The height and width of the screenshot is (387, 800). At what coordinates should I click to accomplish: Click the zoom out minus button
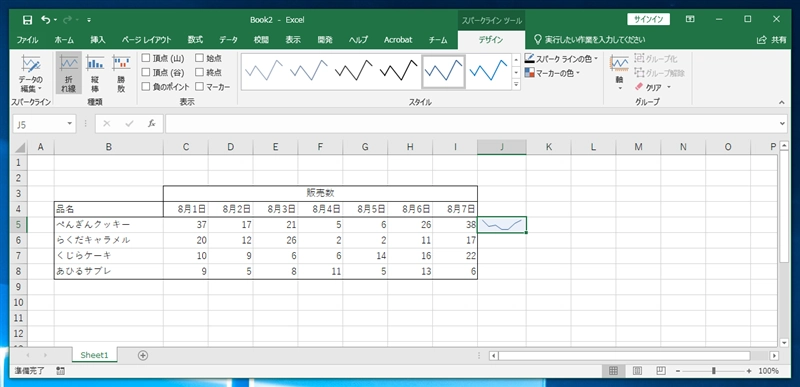coord(679,371)
